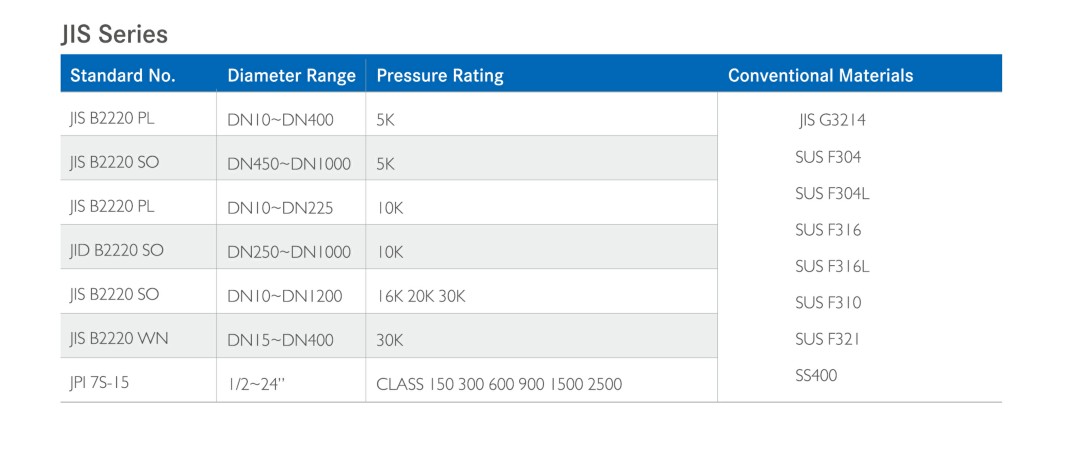Select the DN250~DN1000 diameter cell
The image size is (1077, 463).
[x=289, y=252]
